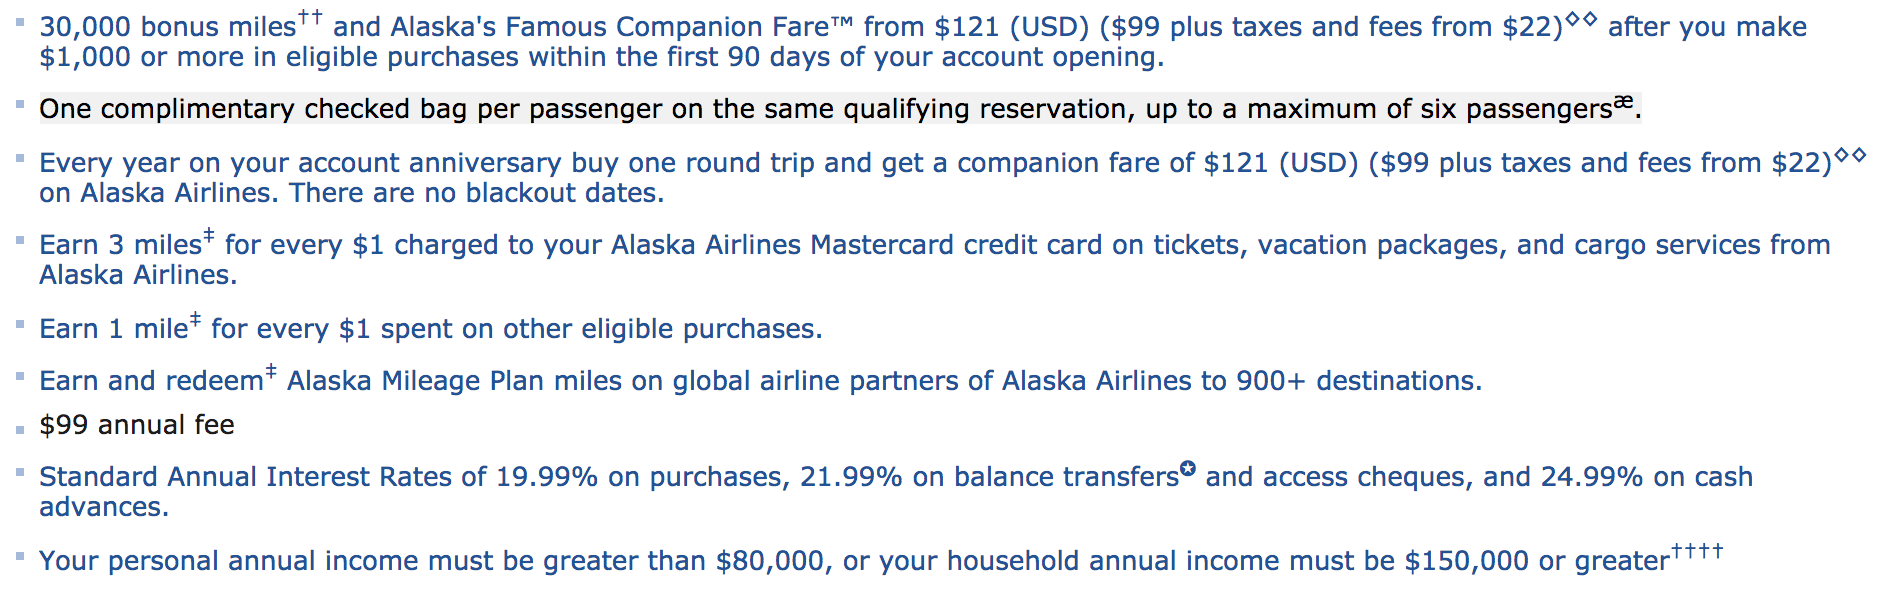The image size is (1902, 594).
Task: Open the "Earn 3 miles" bullet link
Action: (120, 245)
